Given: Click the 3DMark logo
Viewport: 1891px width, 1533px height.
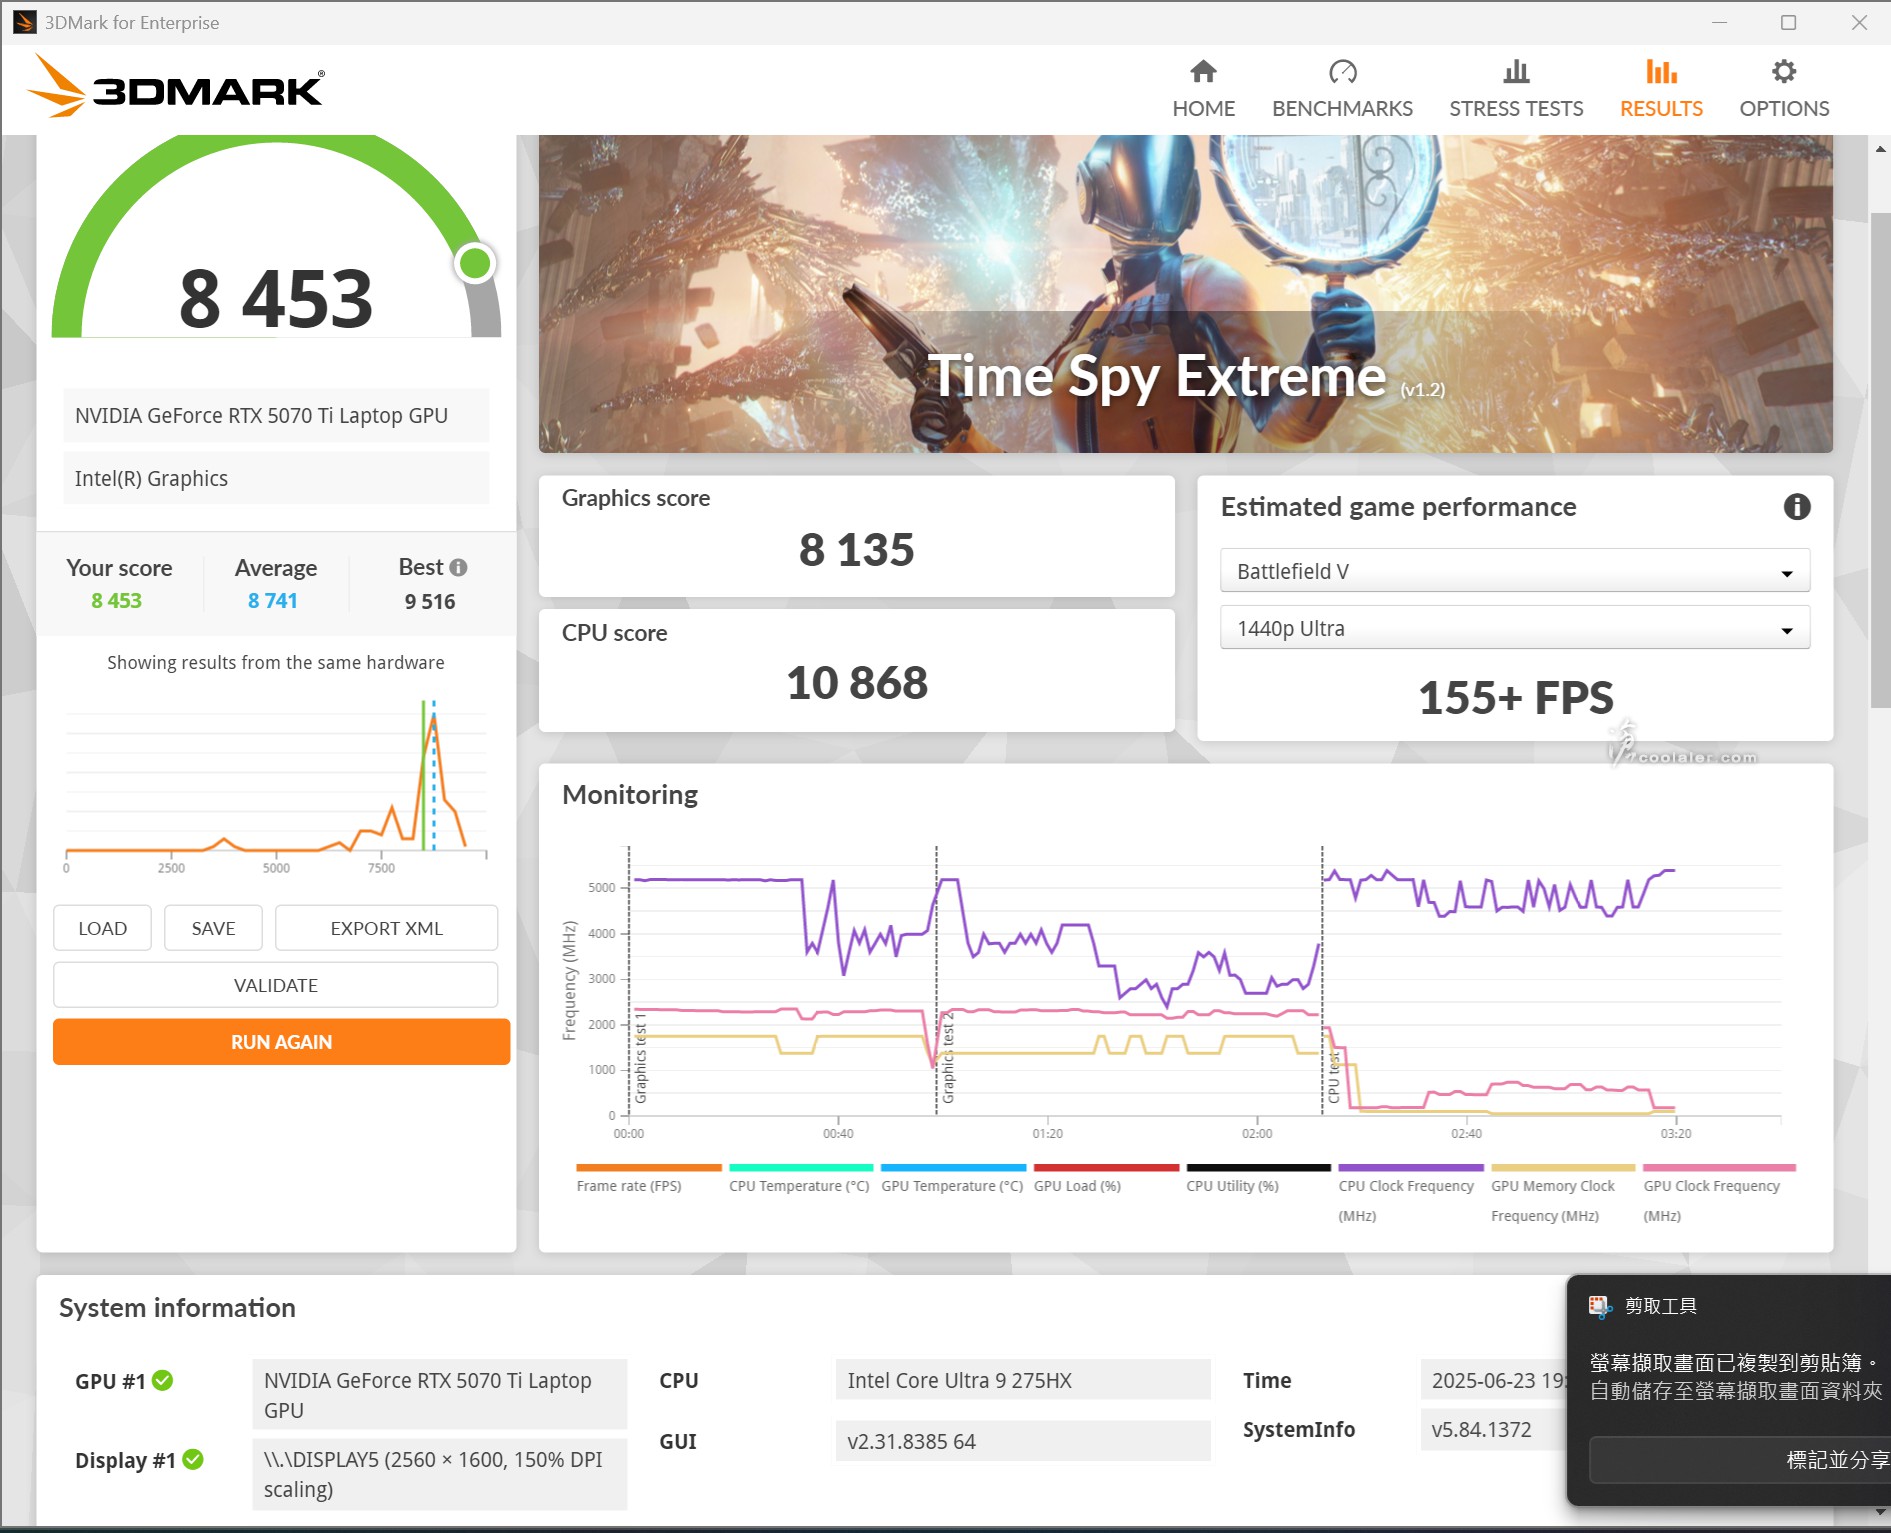Looking at the screenshot, I should click(176, 87).
